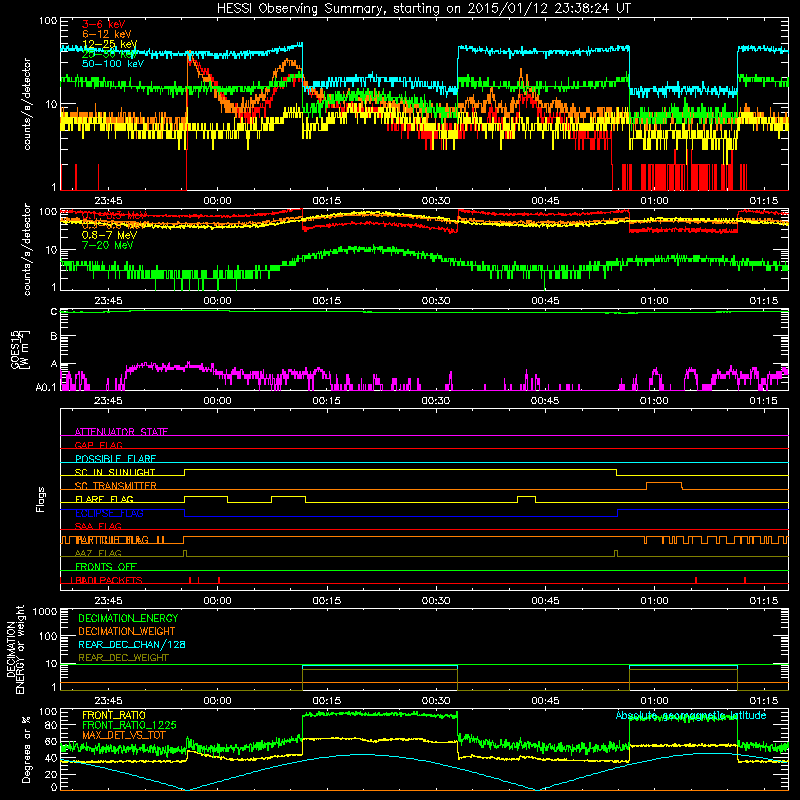This screenshot has height=800, width=800.
Task: Click the BAD_PACKETS flag label
Action: 107,580
